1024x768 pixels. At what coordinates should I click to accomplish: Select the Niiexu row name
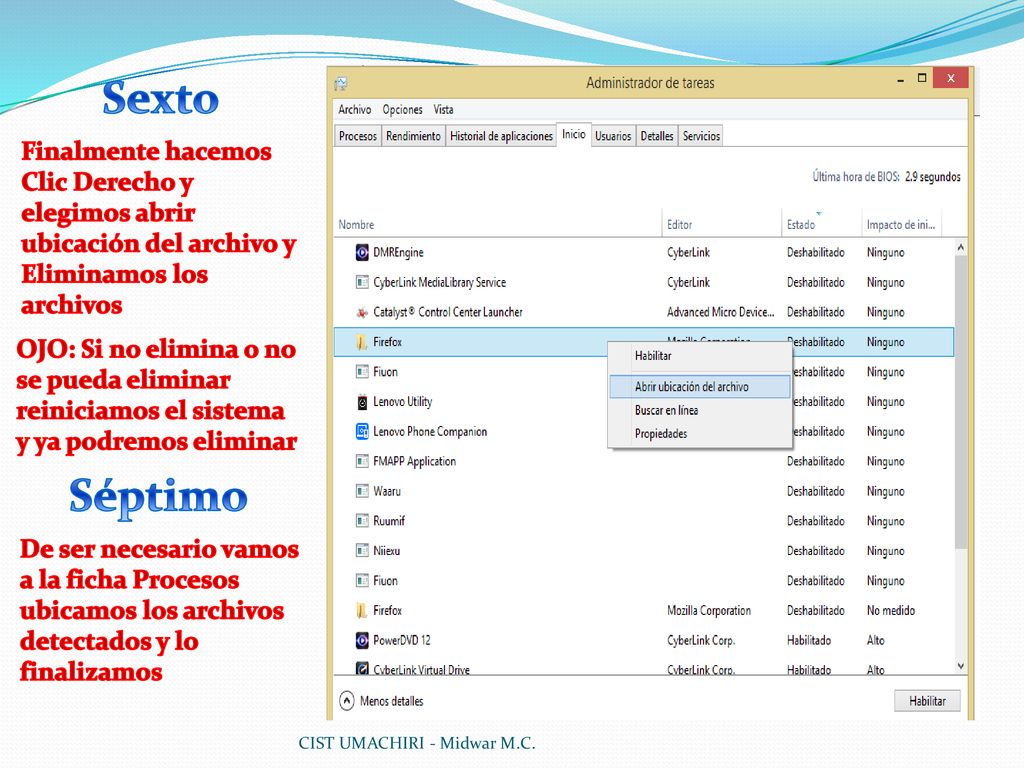[386, 551]
